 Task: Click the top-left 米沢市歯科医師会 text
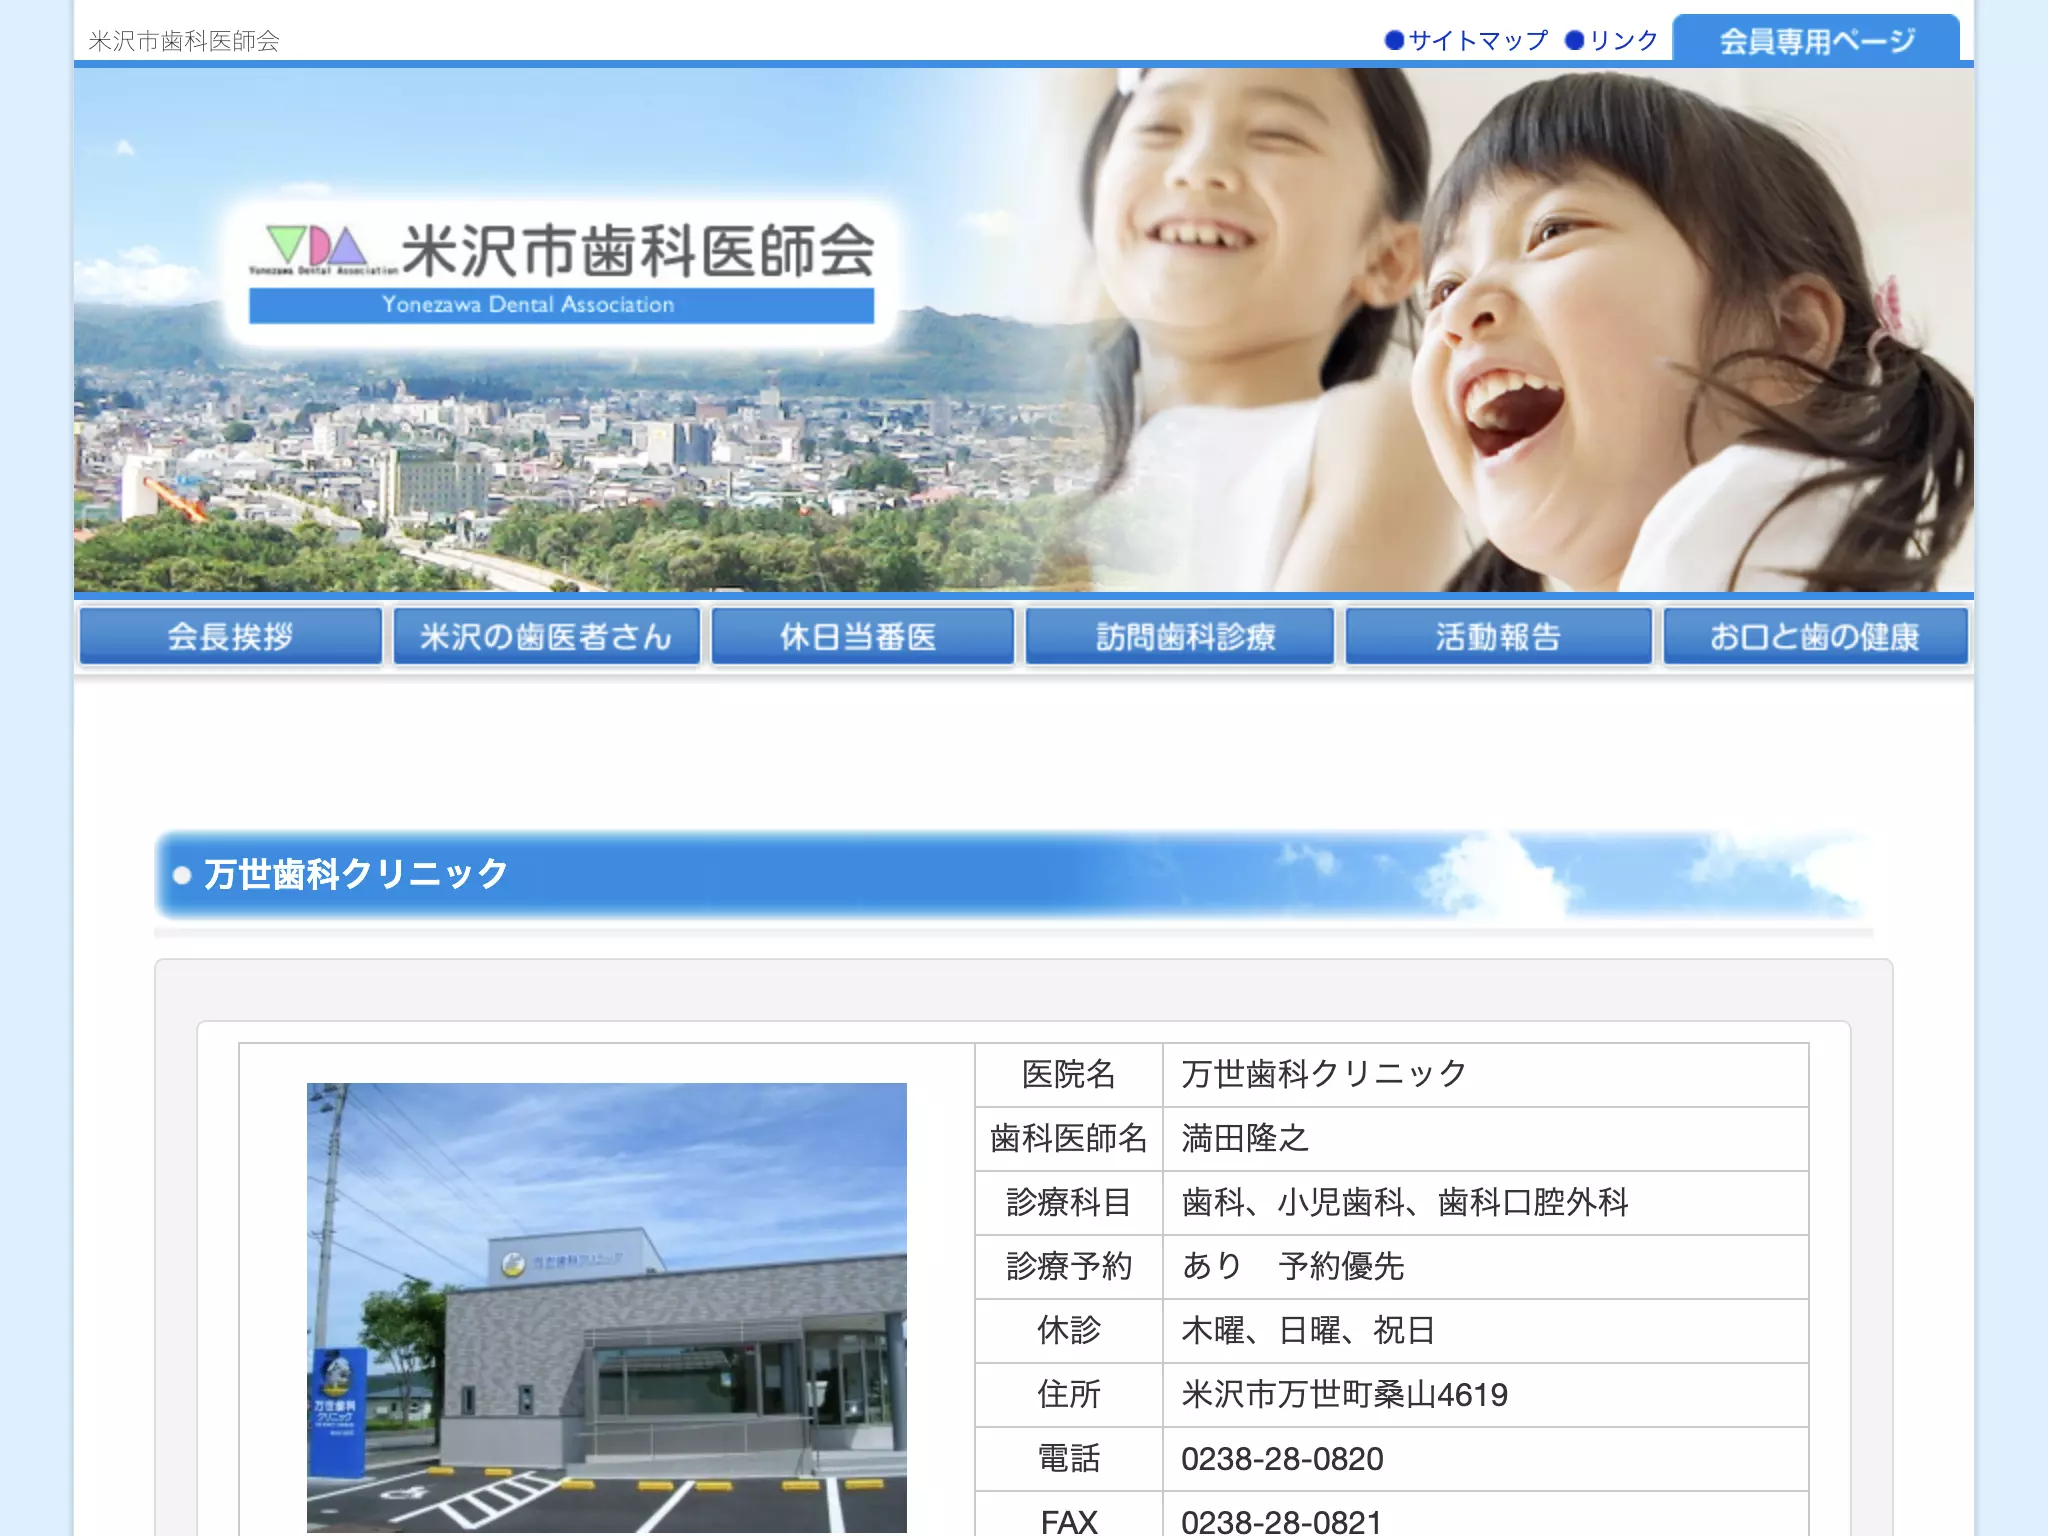(184, 41)
